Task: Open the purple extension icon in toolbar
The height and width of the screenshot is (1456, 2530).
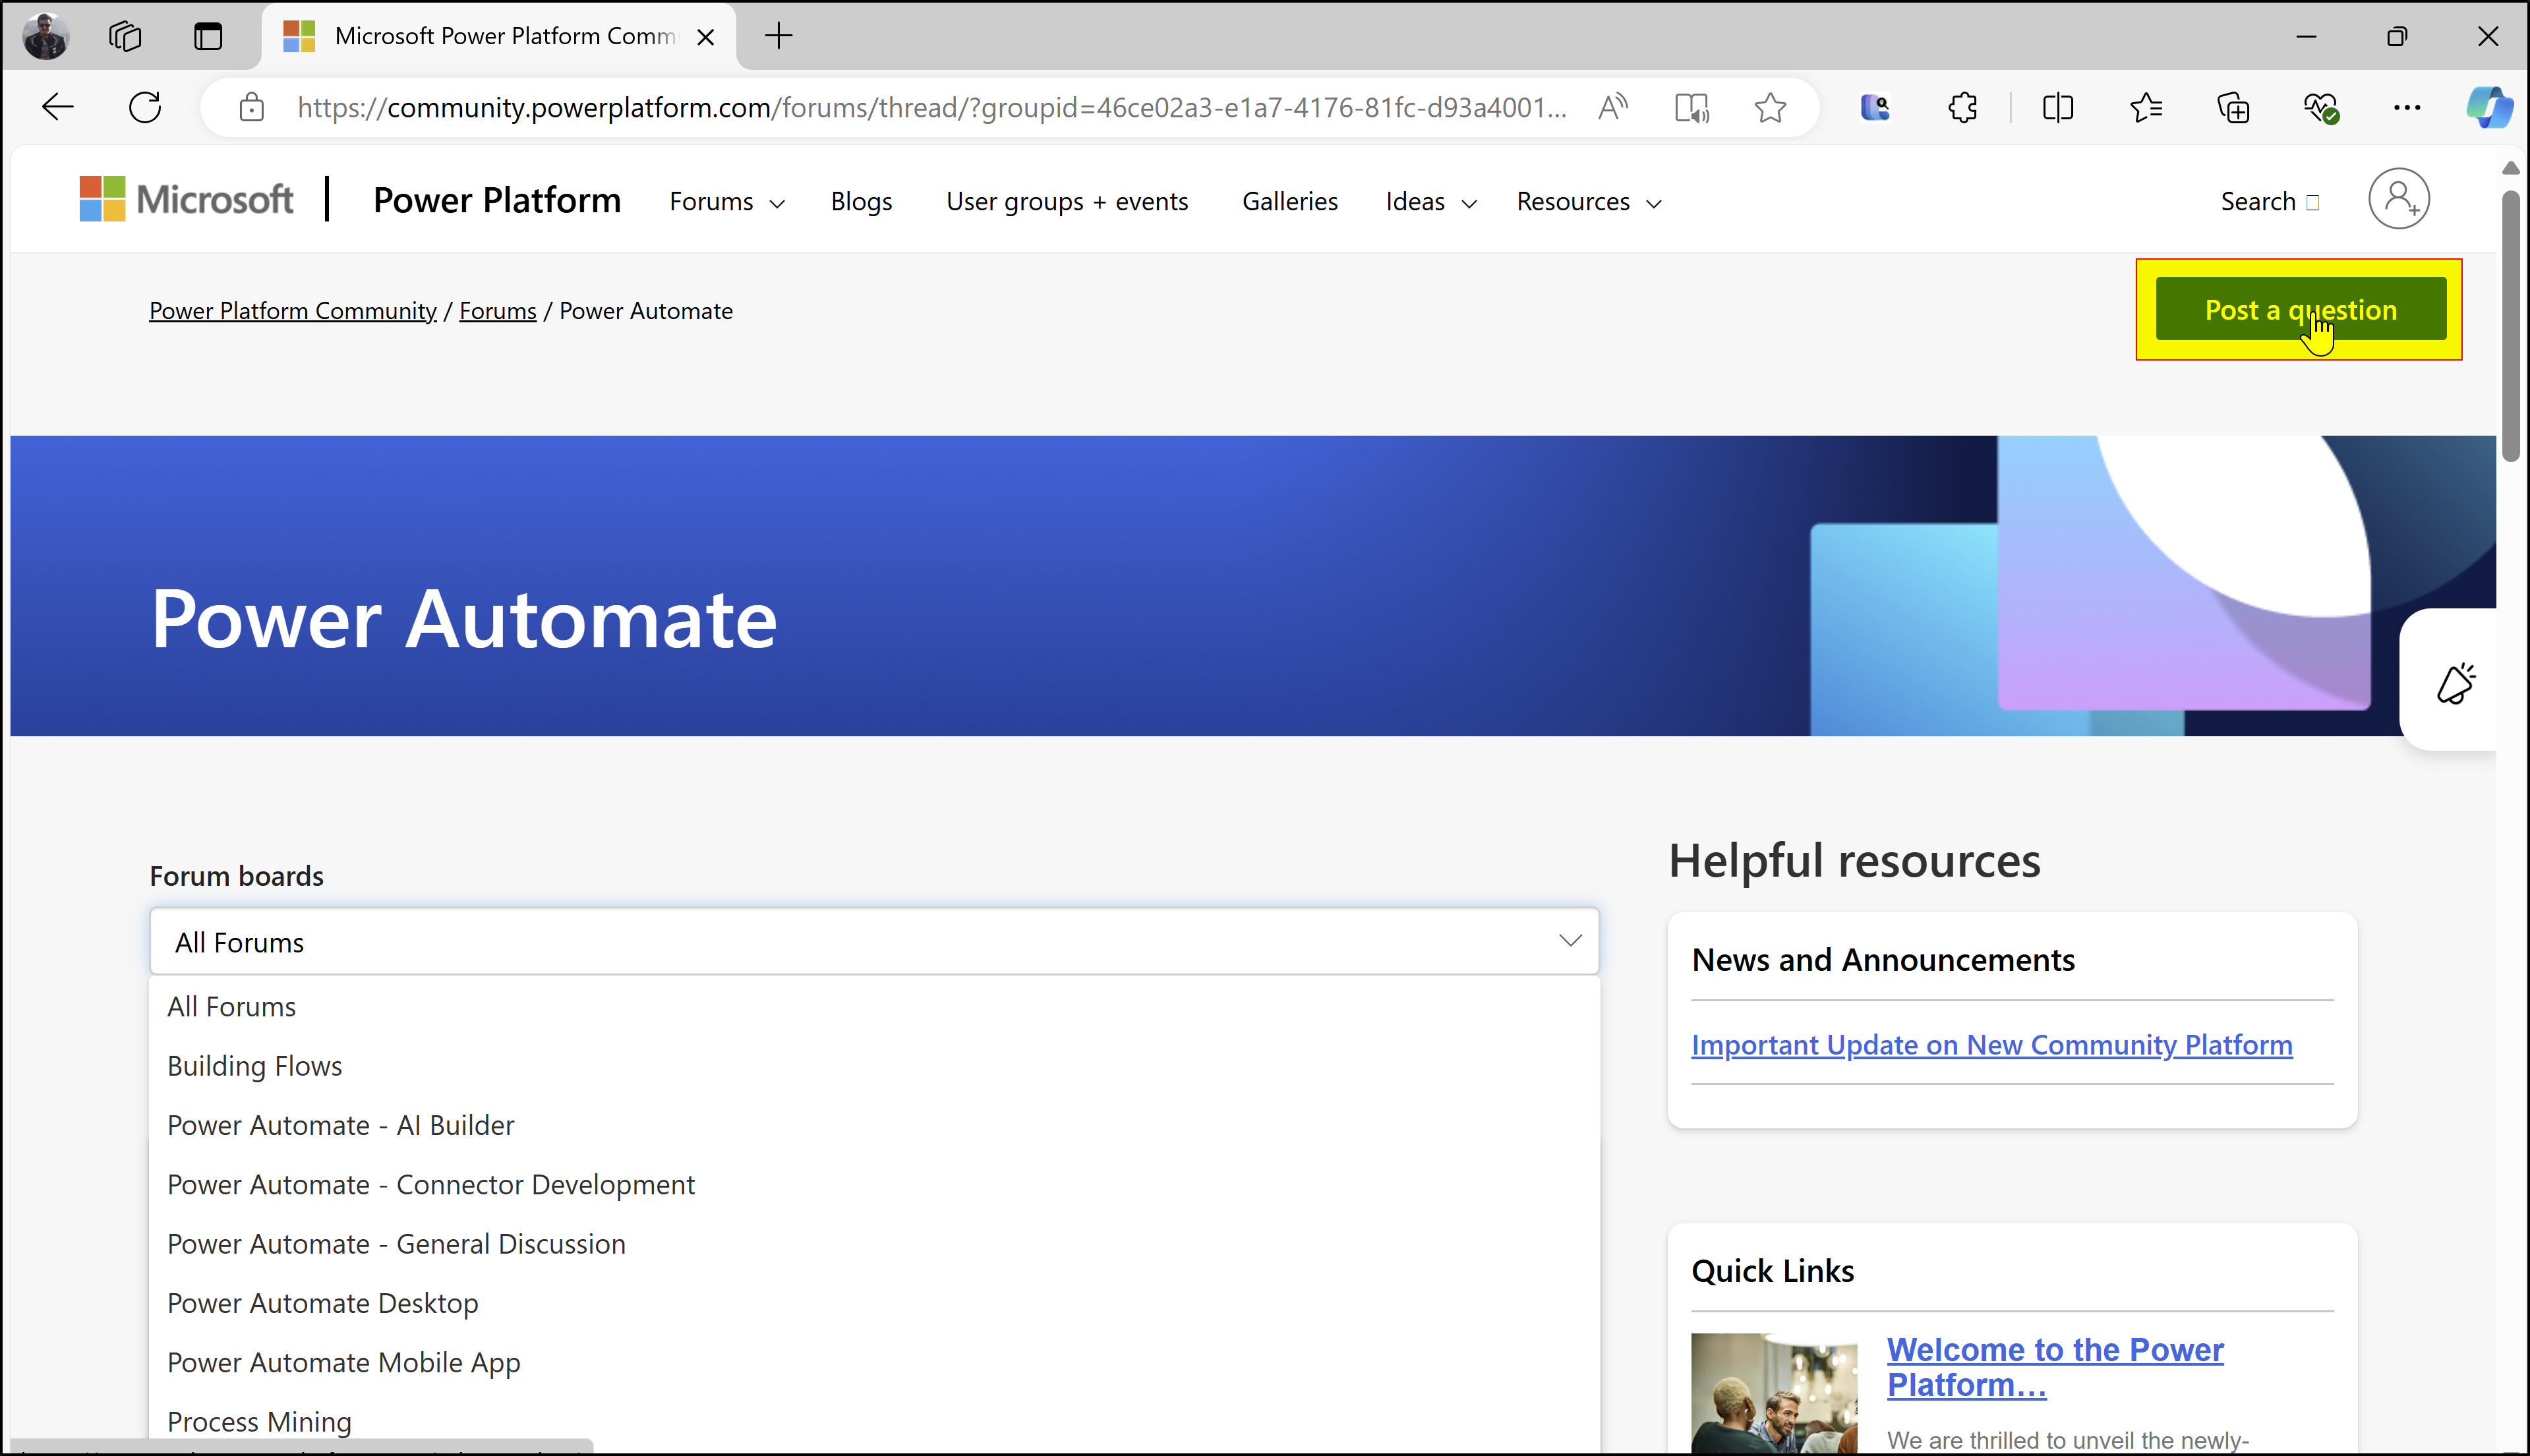Action: 1875,107
